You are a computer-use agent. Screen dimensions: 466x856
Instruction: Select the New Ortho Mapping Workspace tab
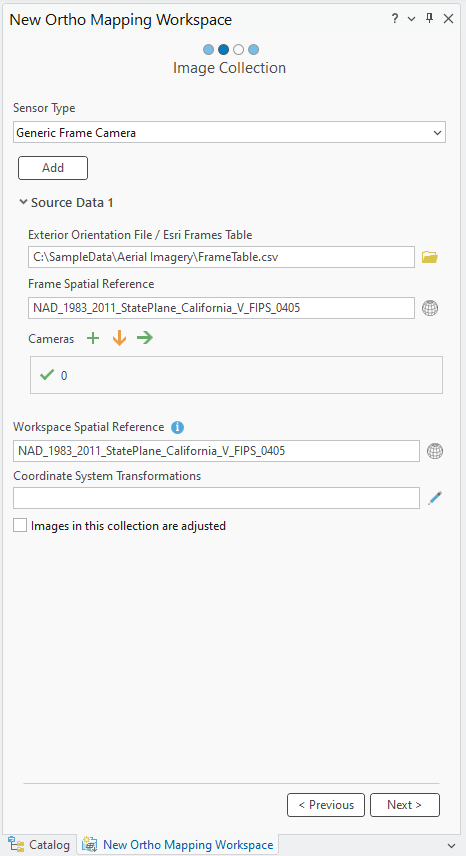tap(179, 845)
